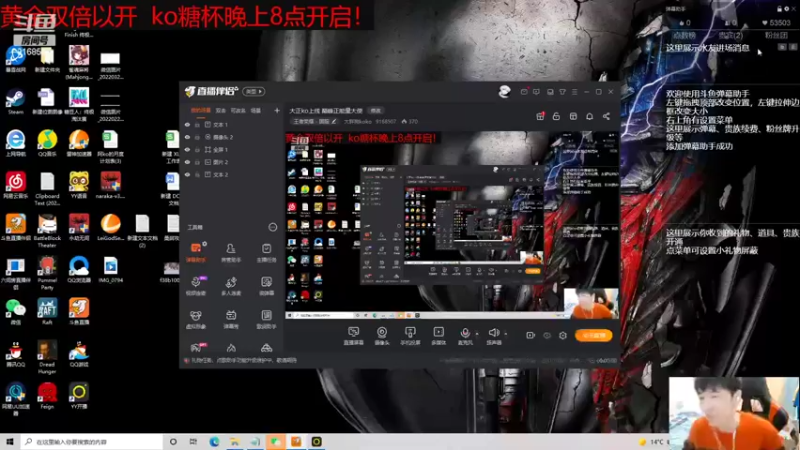Select the 文本 2 source row
Image resolution: width=800 pixels, height=450 pixels.
pos(232,174)
